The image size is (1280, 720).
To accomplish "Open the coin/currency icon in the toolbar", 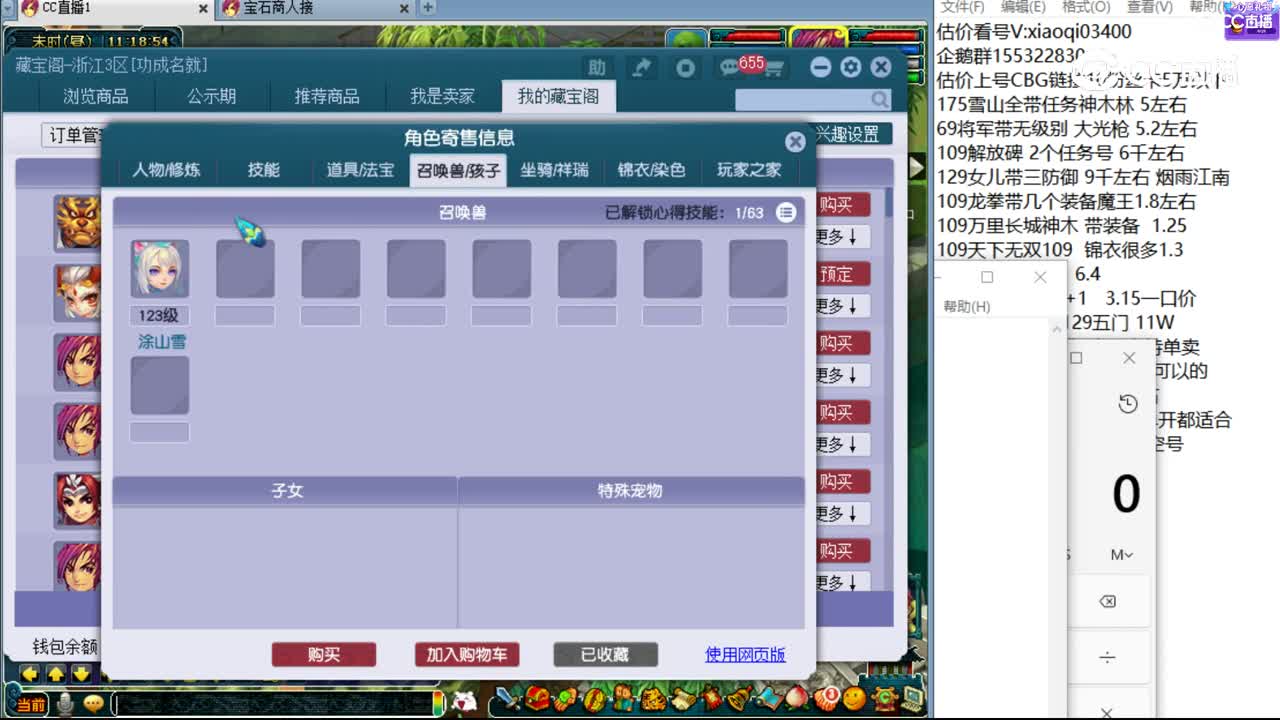I will click(686, 66).
